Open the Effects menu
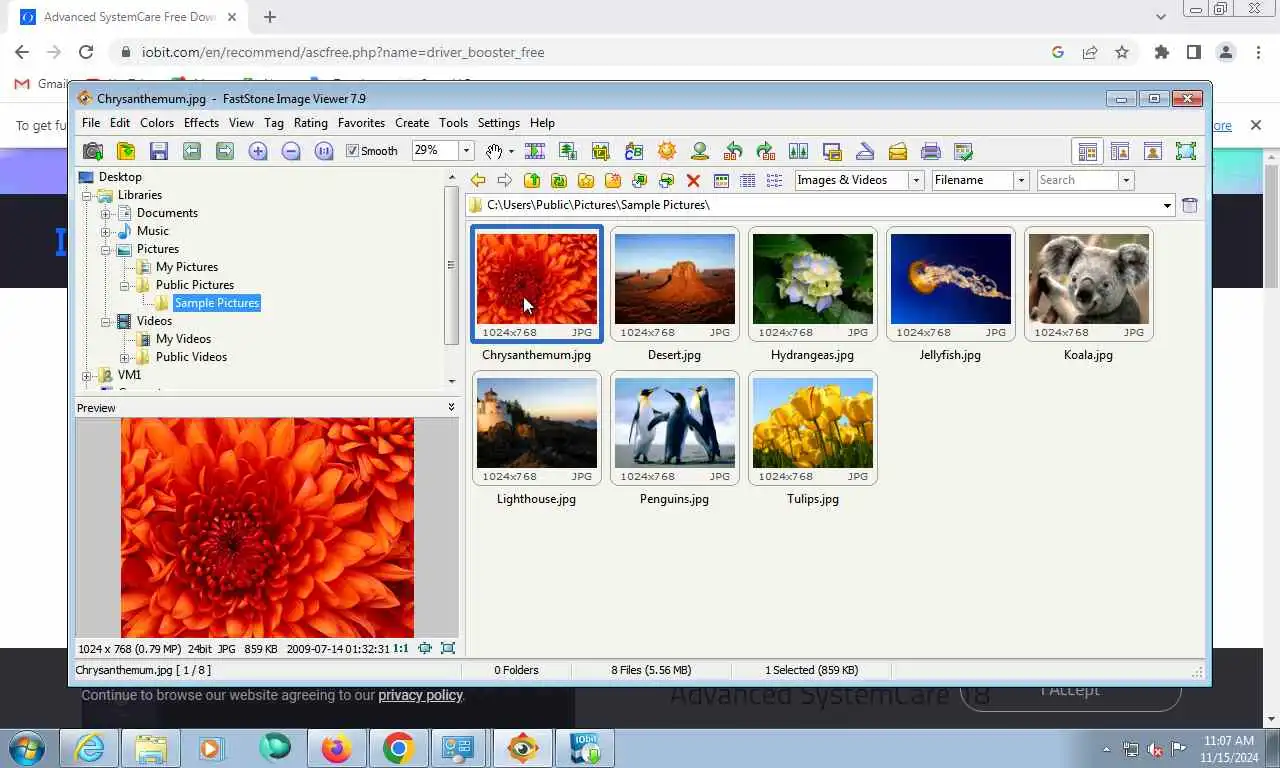The width and height of the screenshot is (1280, 768). (201, 123)
